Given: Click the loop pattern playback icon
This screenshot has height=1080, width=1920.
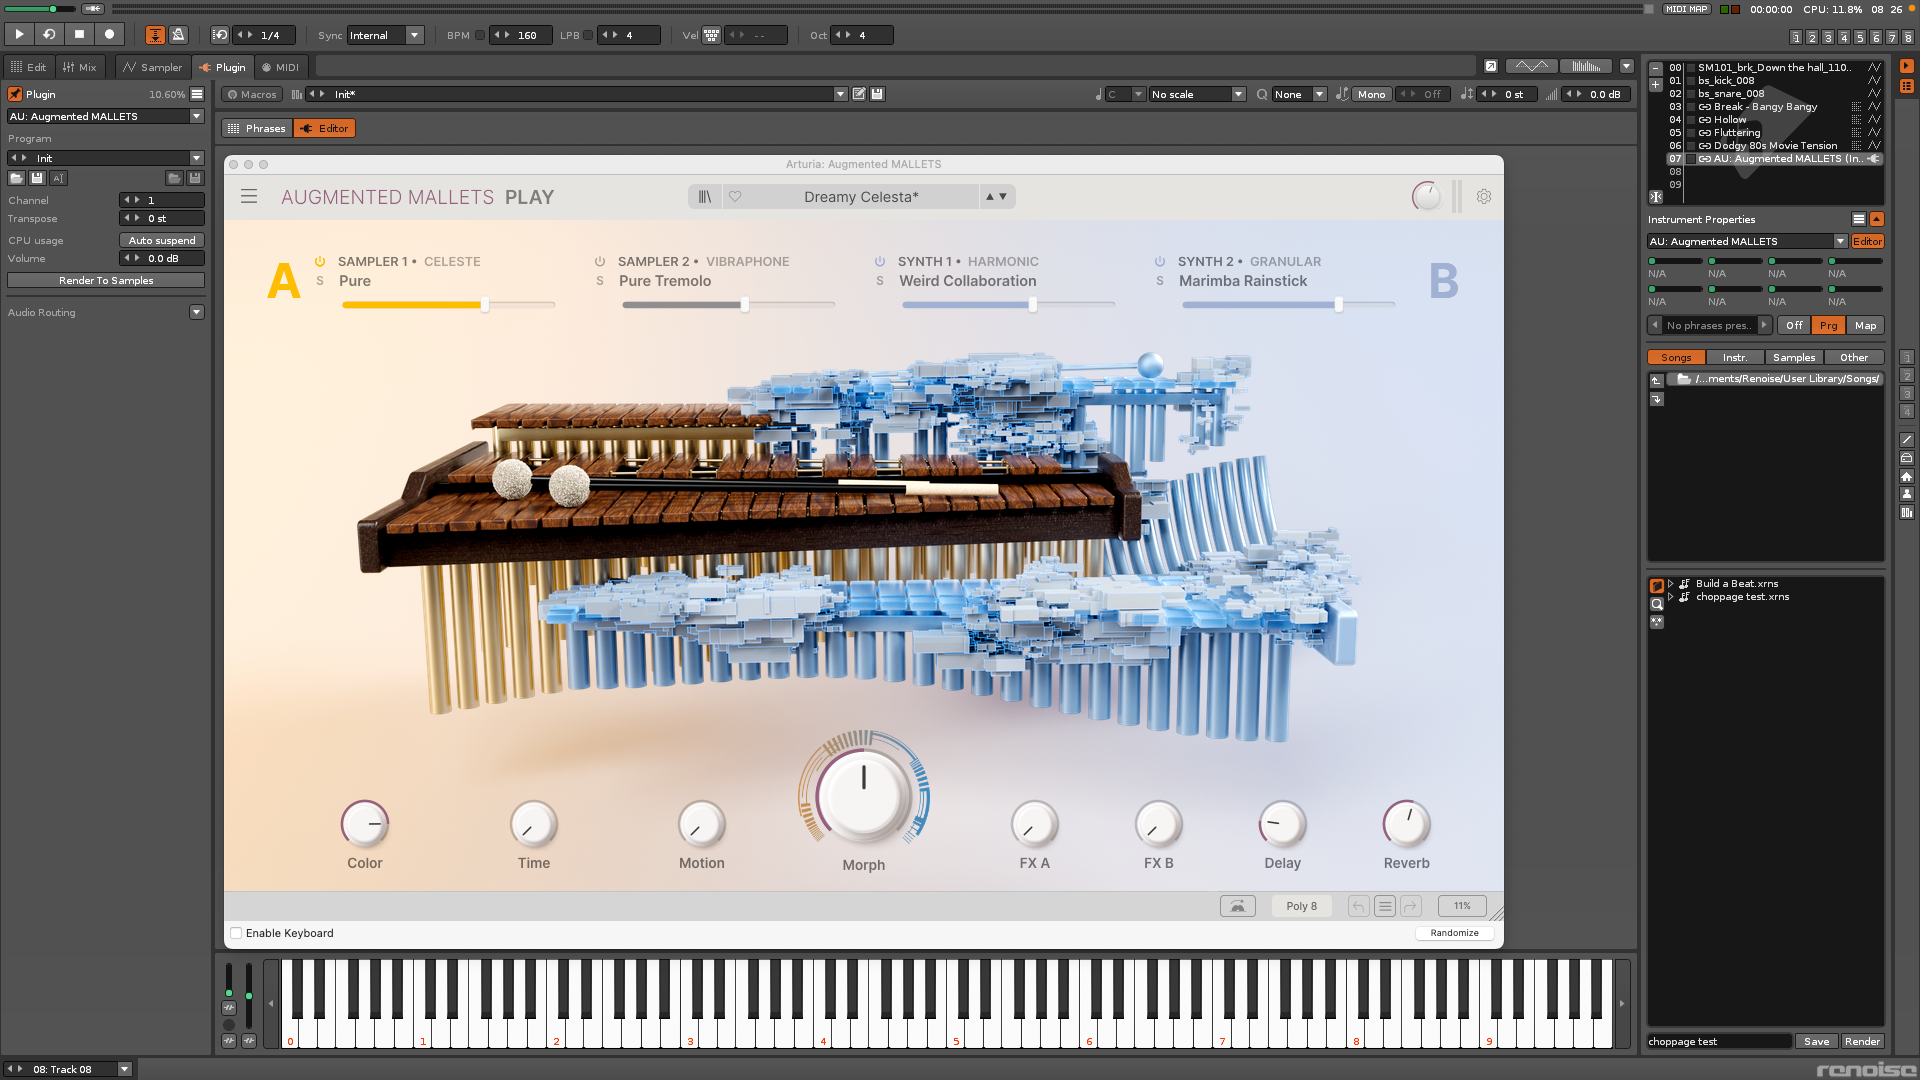Looking at the screenshot, I should 49,34.
